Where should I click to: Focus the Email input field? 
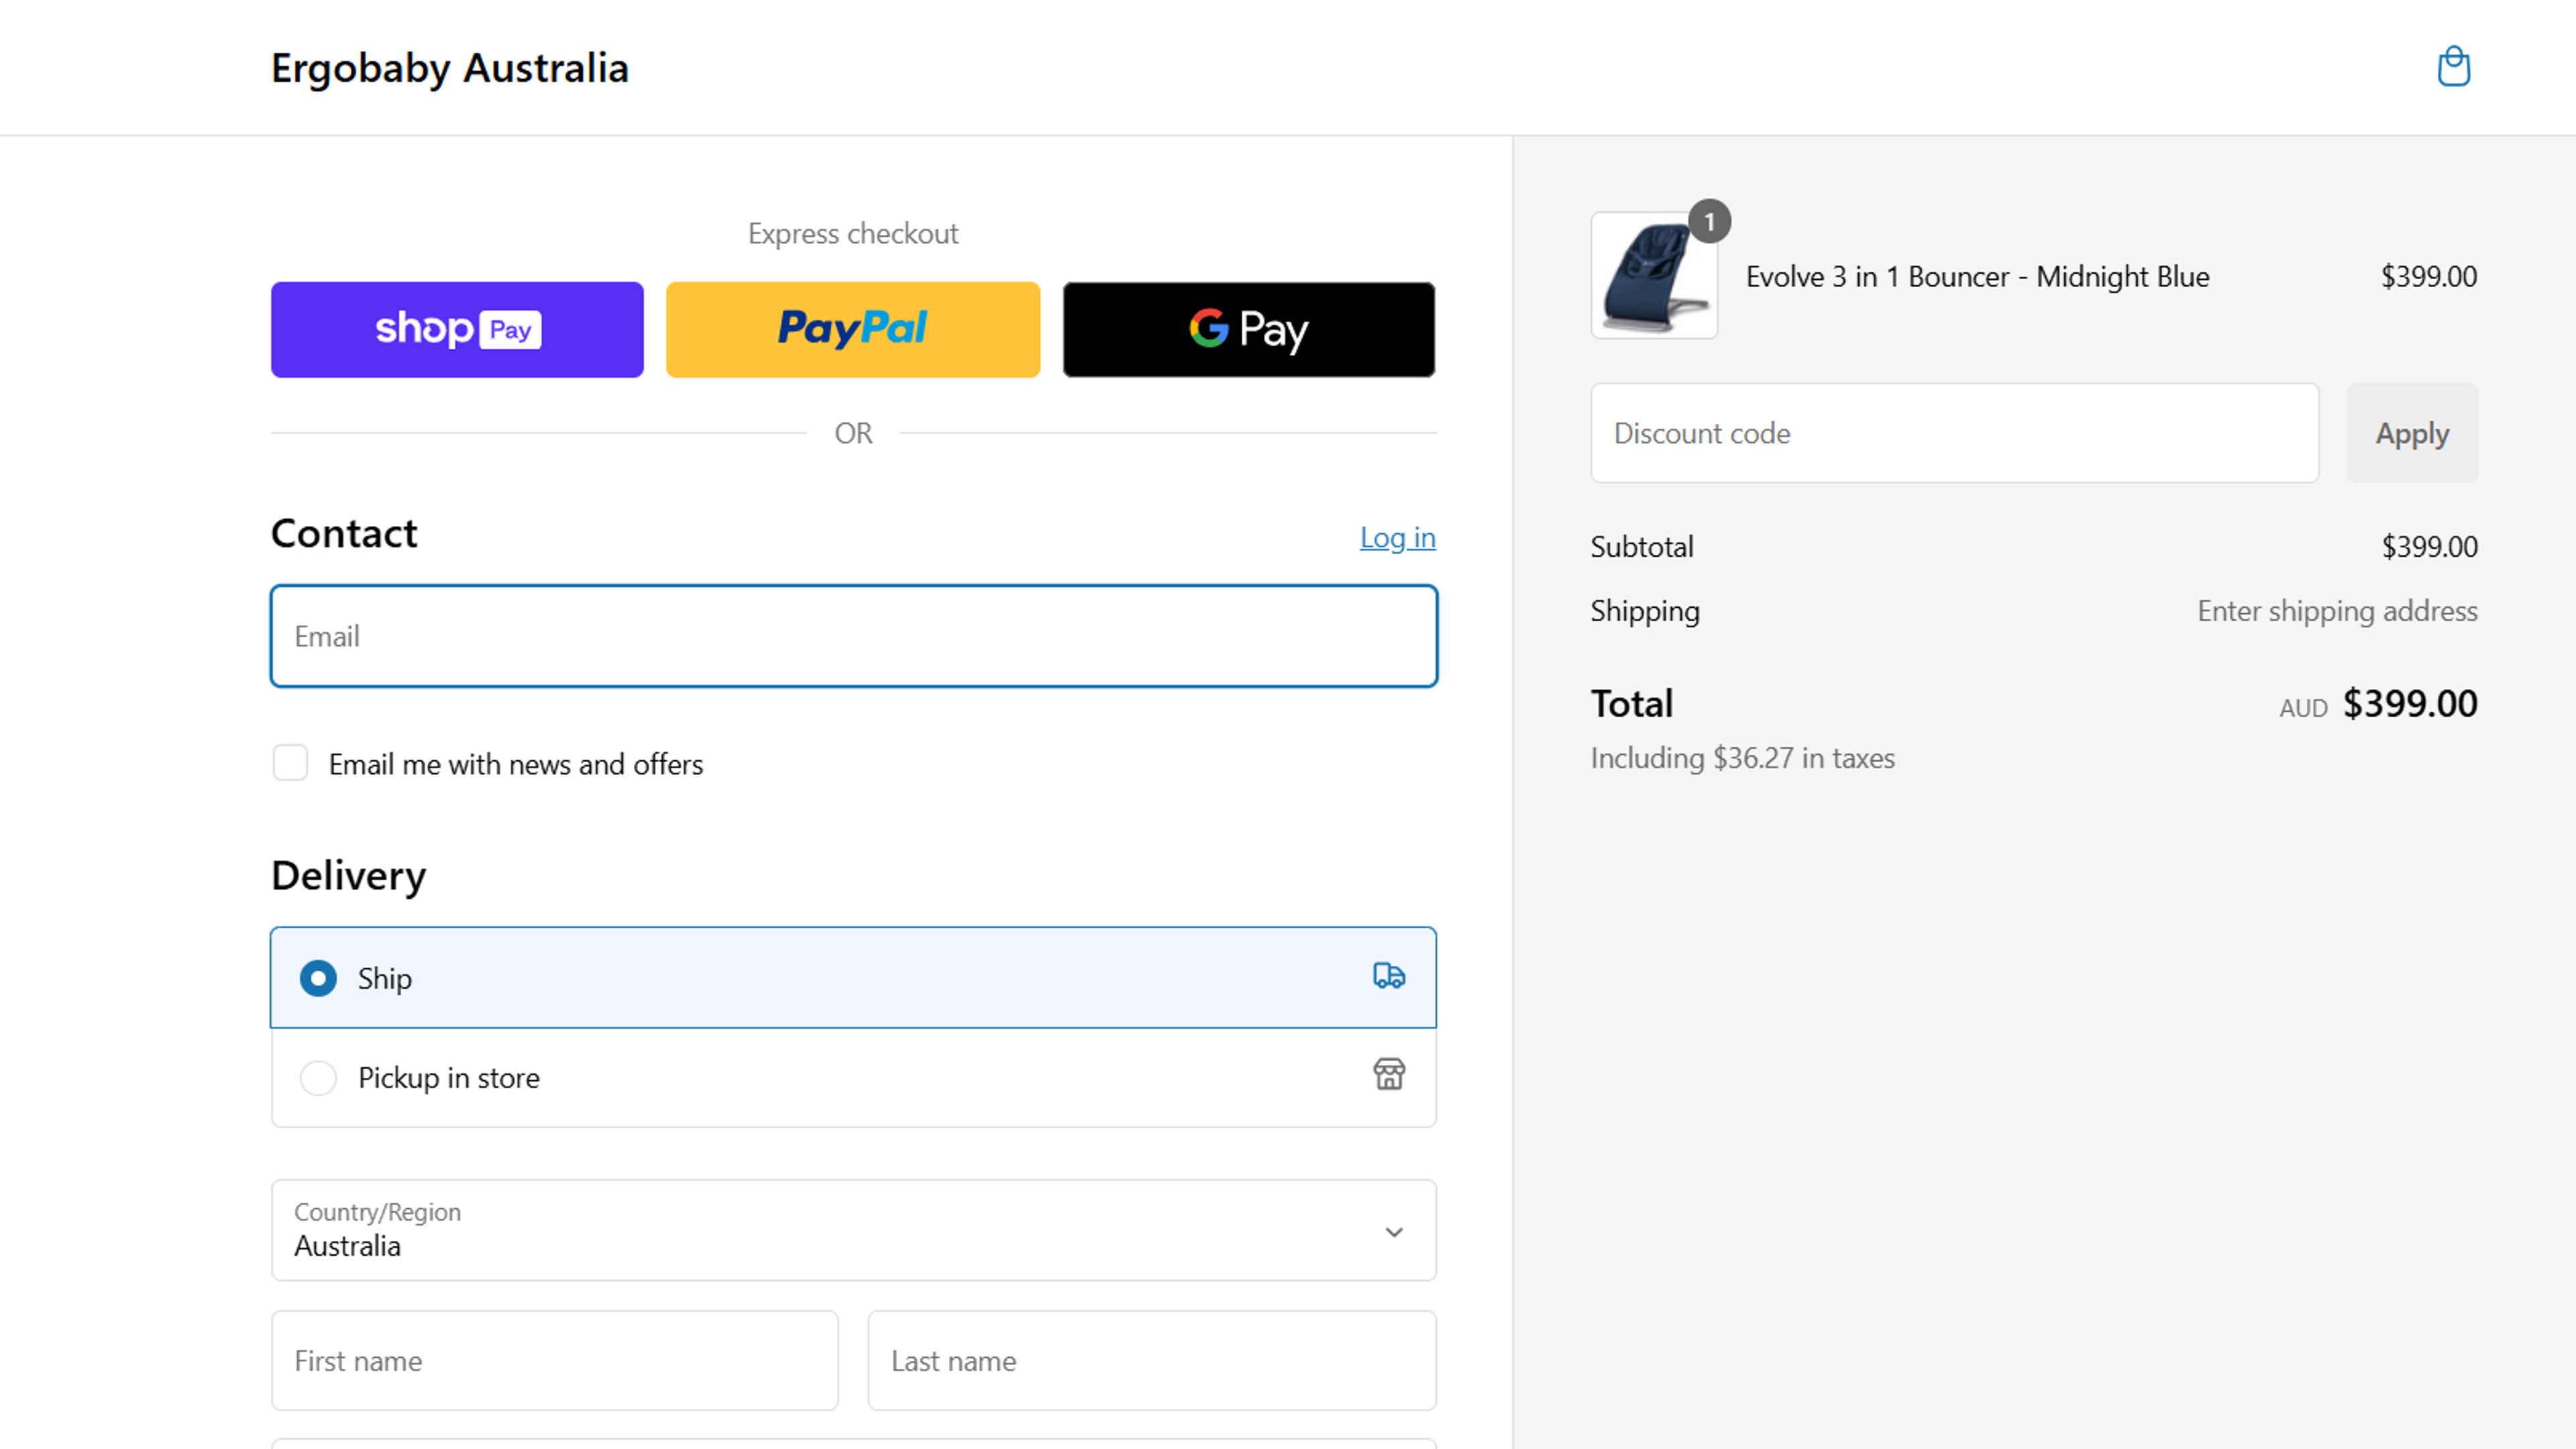pos(853,636)
